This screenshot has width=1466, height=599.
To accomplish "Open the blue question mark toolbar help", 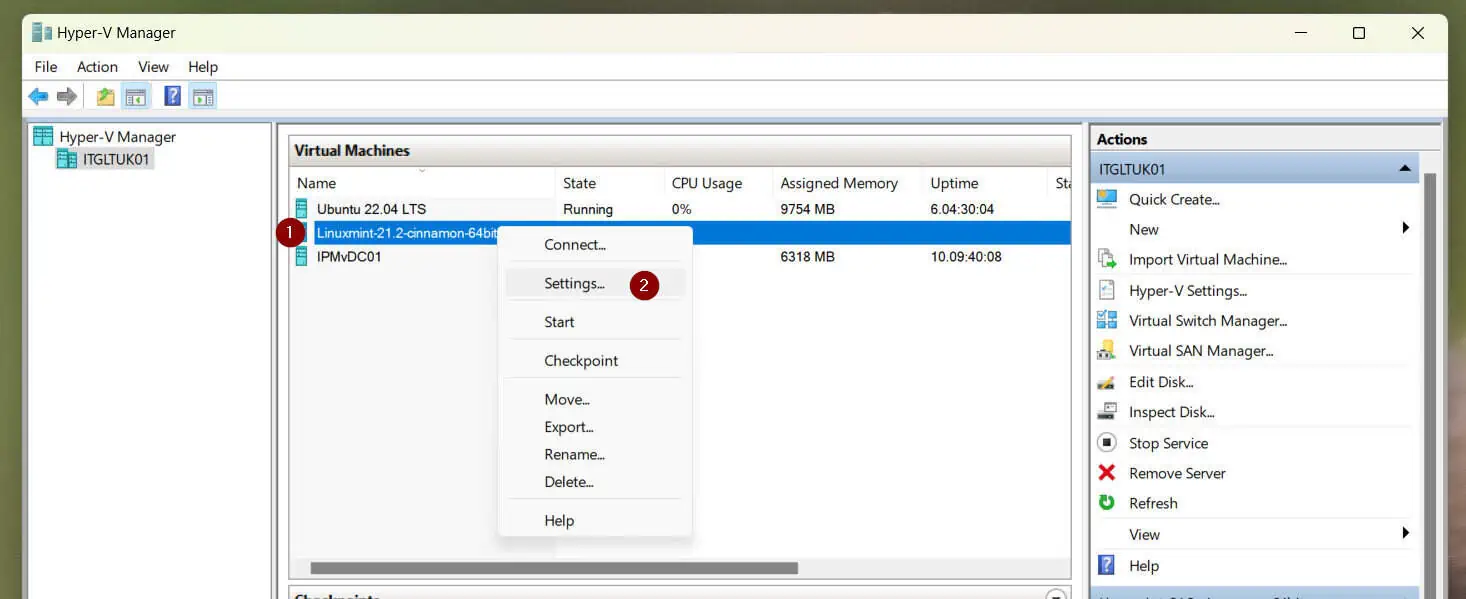I will coord(172,97).
